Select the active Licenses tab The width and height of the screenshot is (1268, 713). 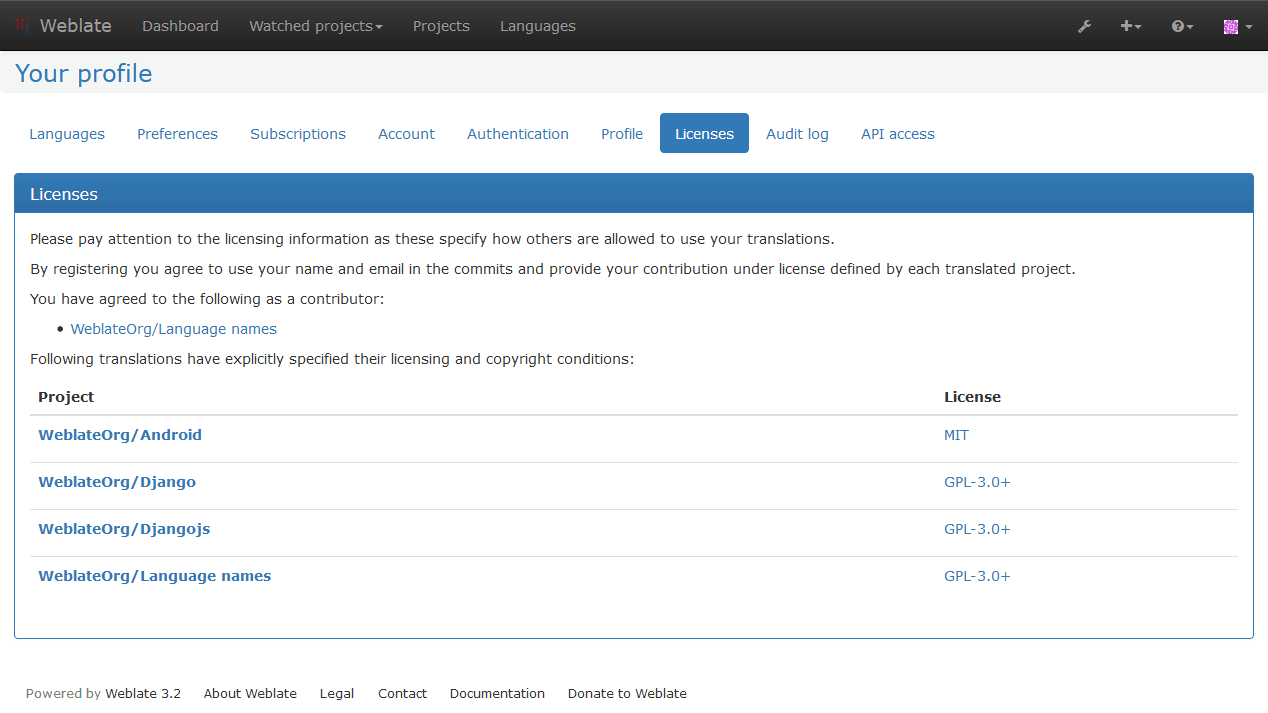tap(704, 134)
